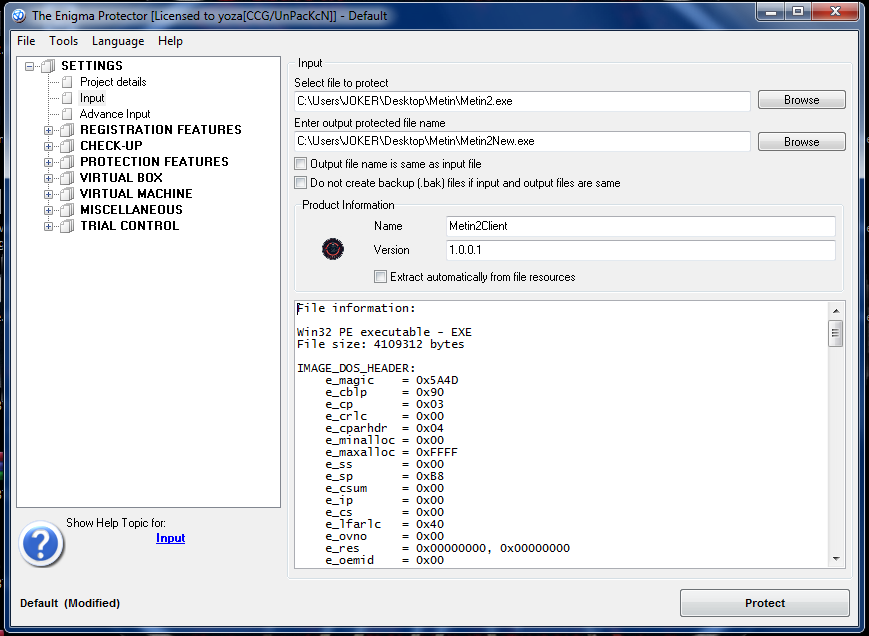Open the Language menu
The image size is (869, 636).
tap(118, 41)
